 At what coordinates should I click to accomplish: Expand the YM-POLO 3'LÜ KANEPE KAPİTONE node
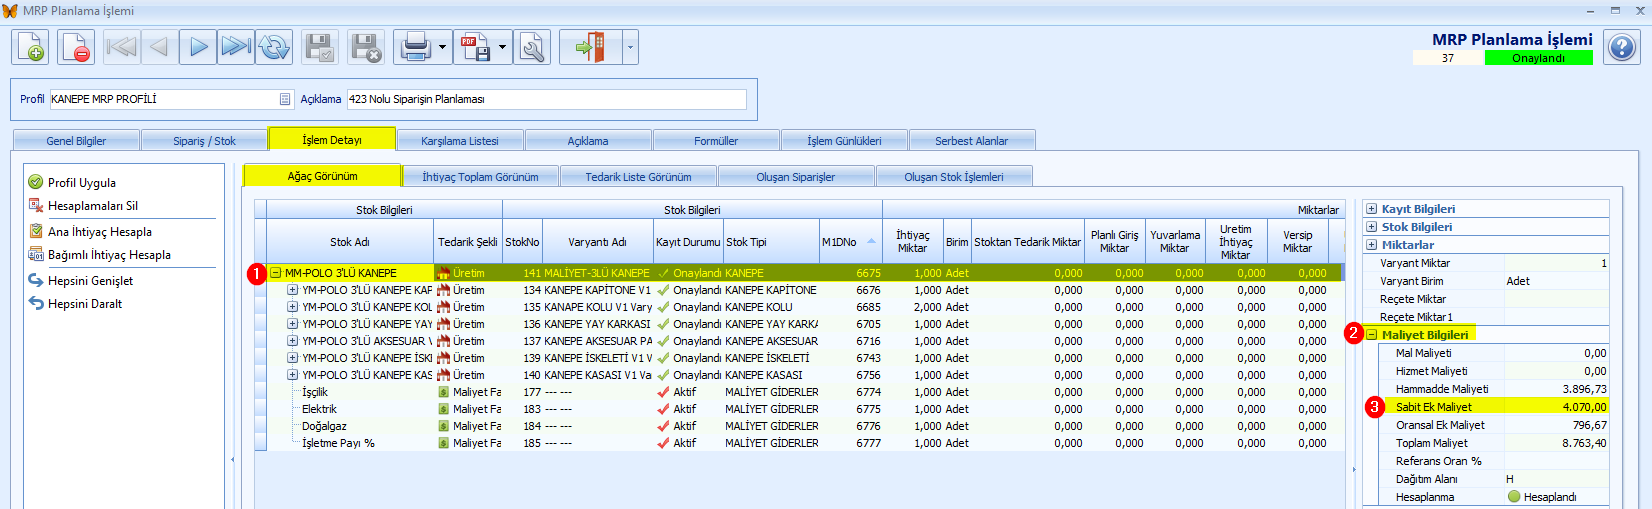(x=292, y=290)
